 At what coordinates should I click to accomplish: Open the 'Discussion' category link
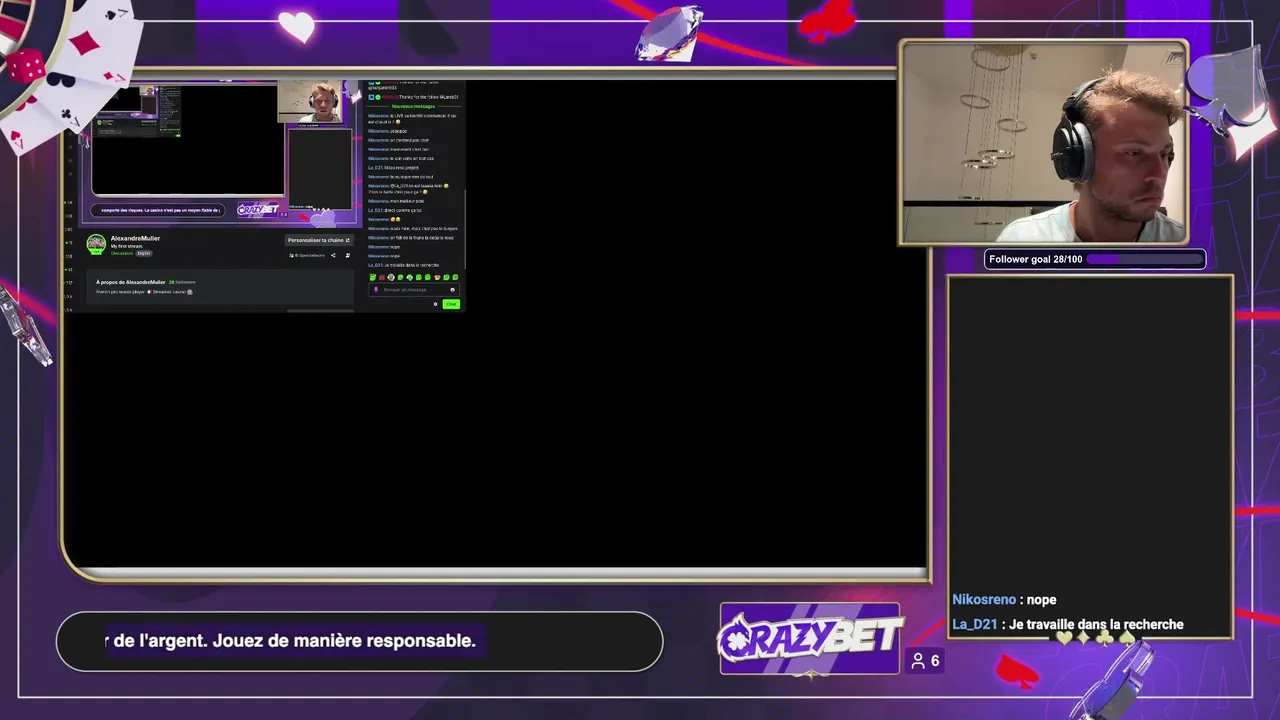(122, 253)
